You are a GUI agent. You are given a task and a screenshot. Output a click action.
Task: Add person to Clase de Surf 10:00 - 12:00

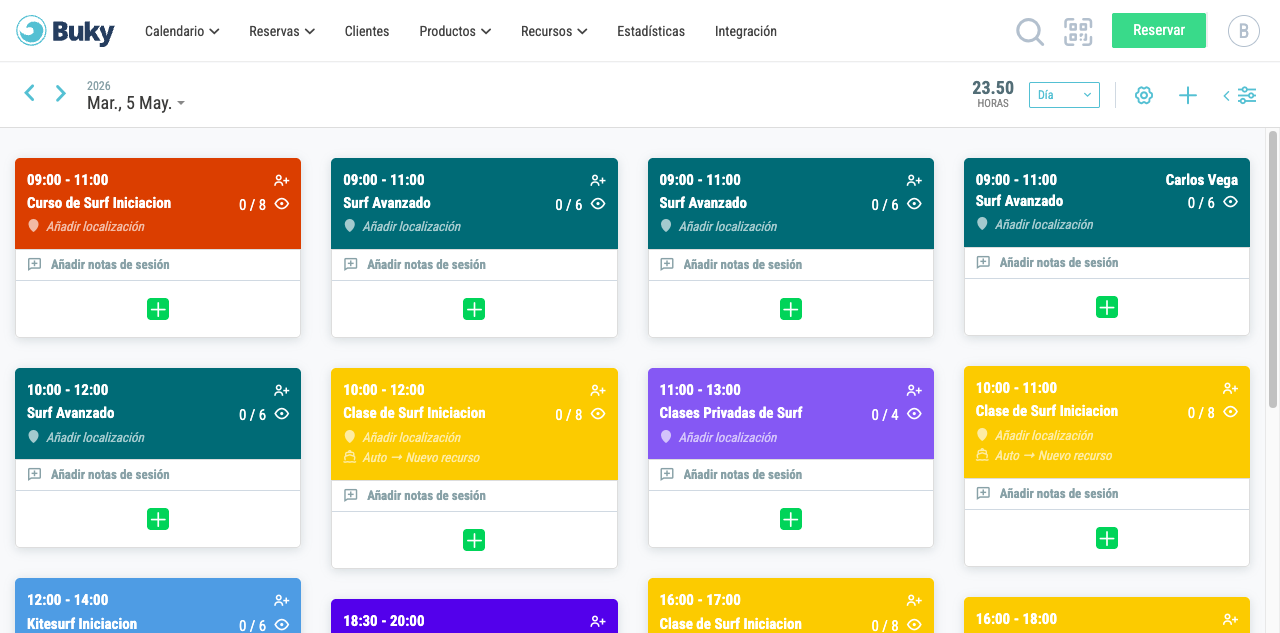(x=598, y=391)
